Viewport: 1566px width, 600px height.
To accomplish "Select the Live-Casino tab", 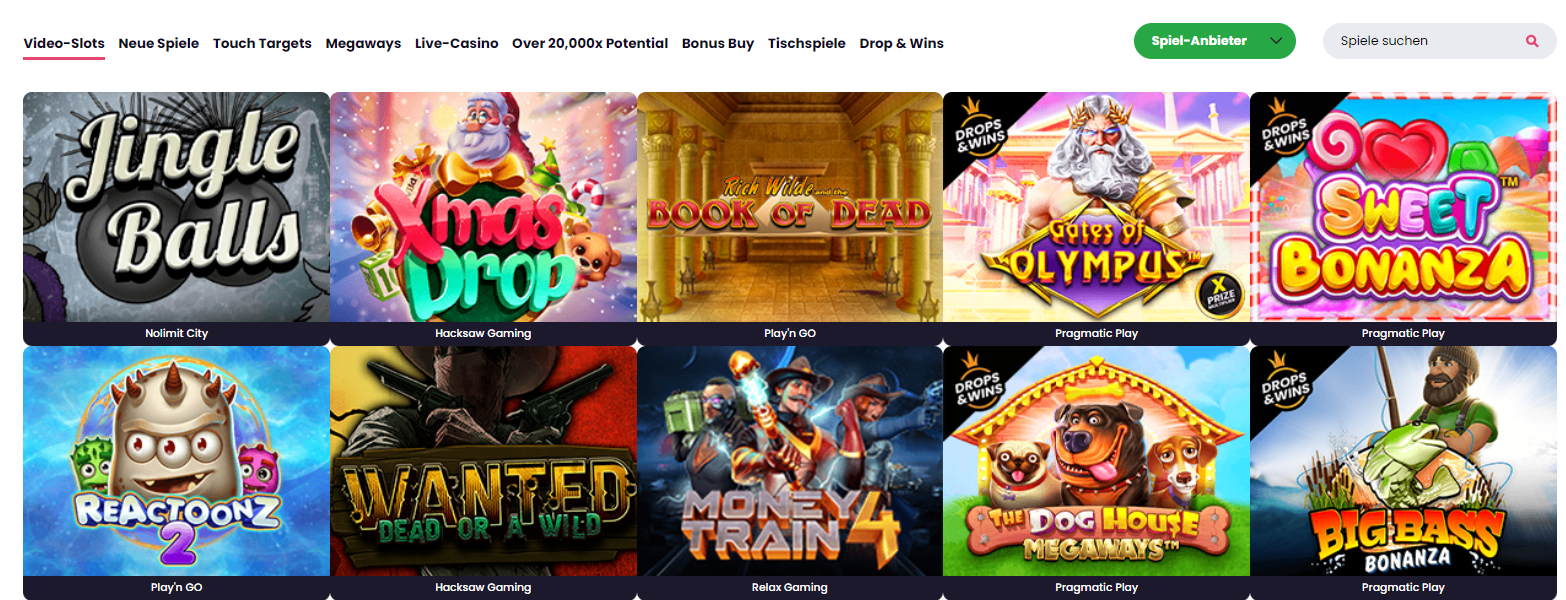I will 456,43.
